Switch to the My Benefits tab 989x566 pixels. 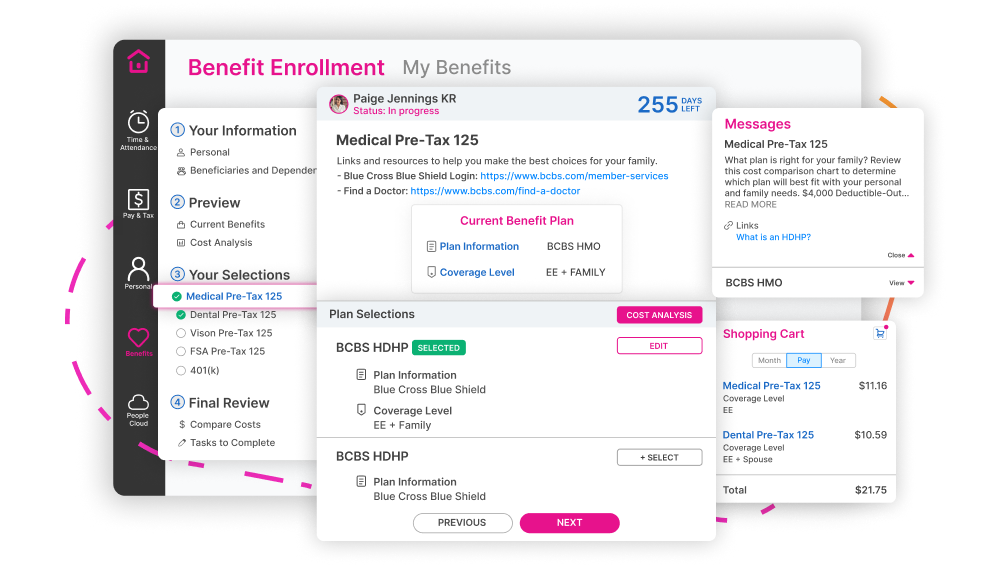[x=457, y=68]
